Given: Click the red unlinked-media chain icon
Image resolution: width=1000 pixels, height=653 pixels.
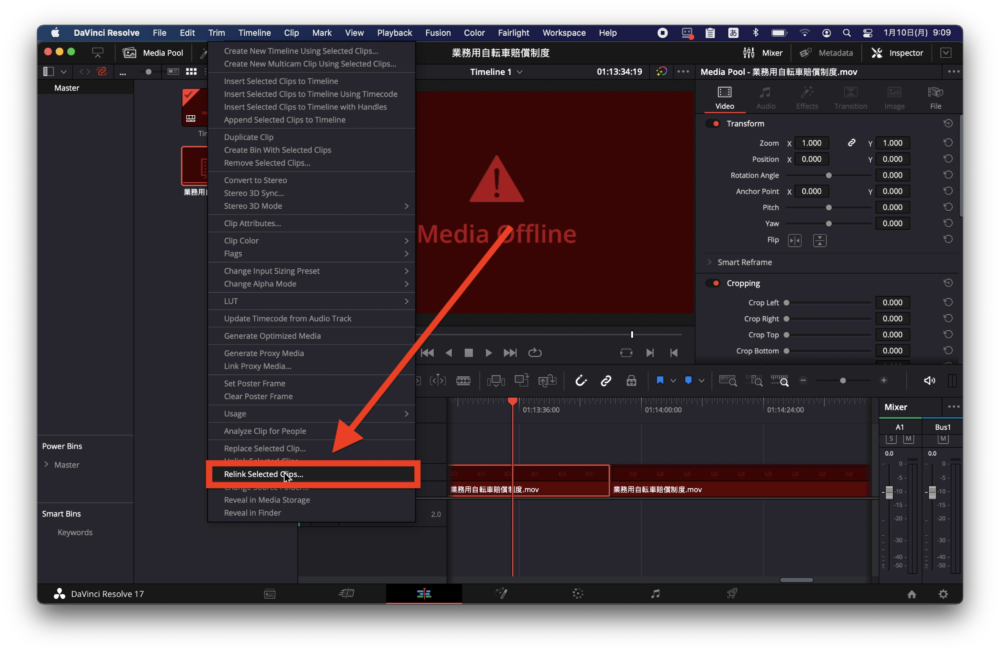Looking at the screenshot, I should click(101, 71).
